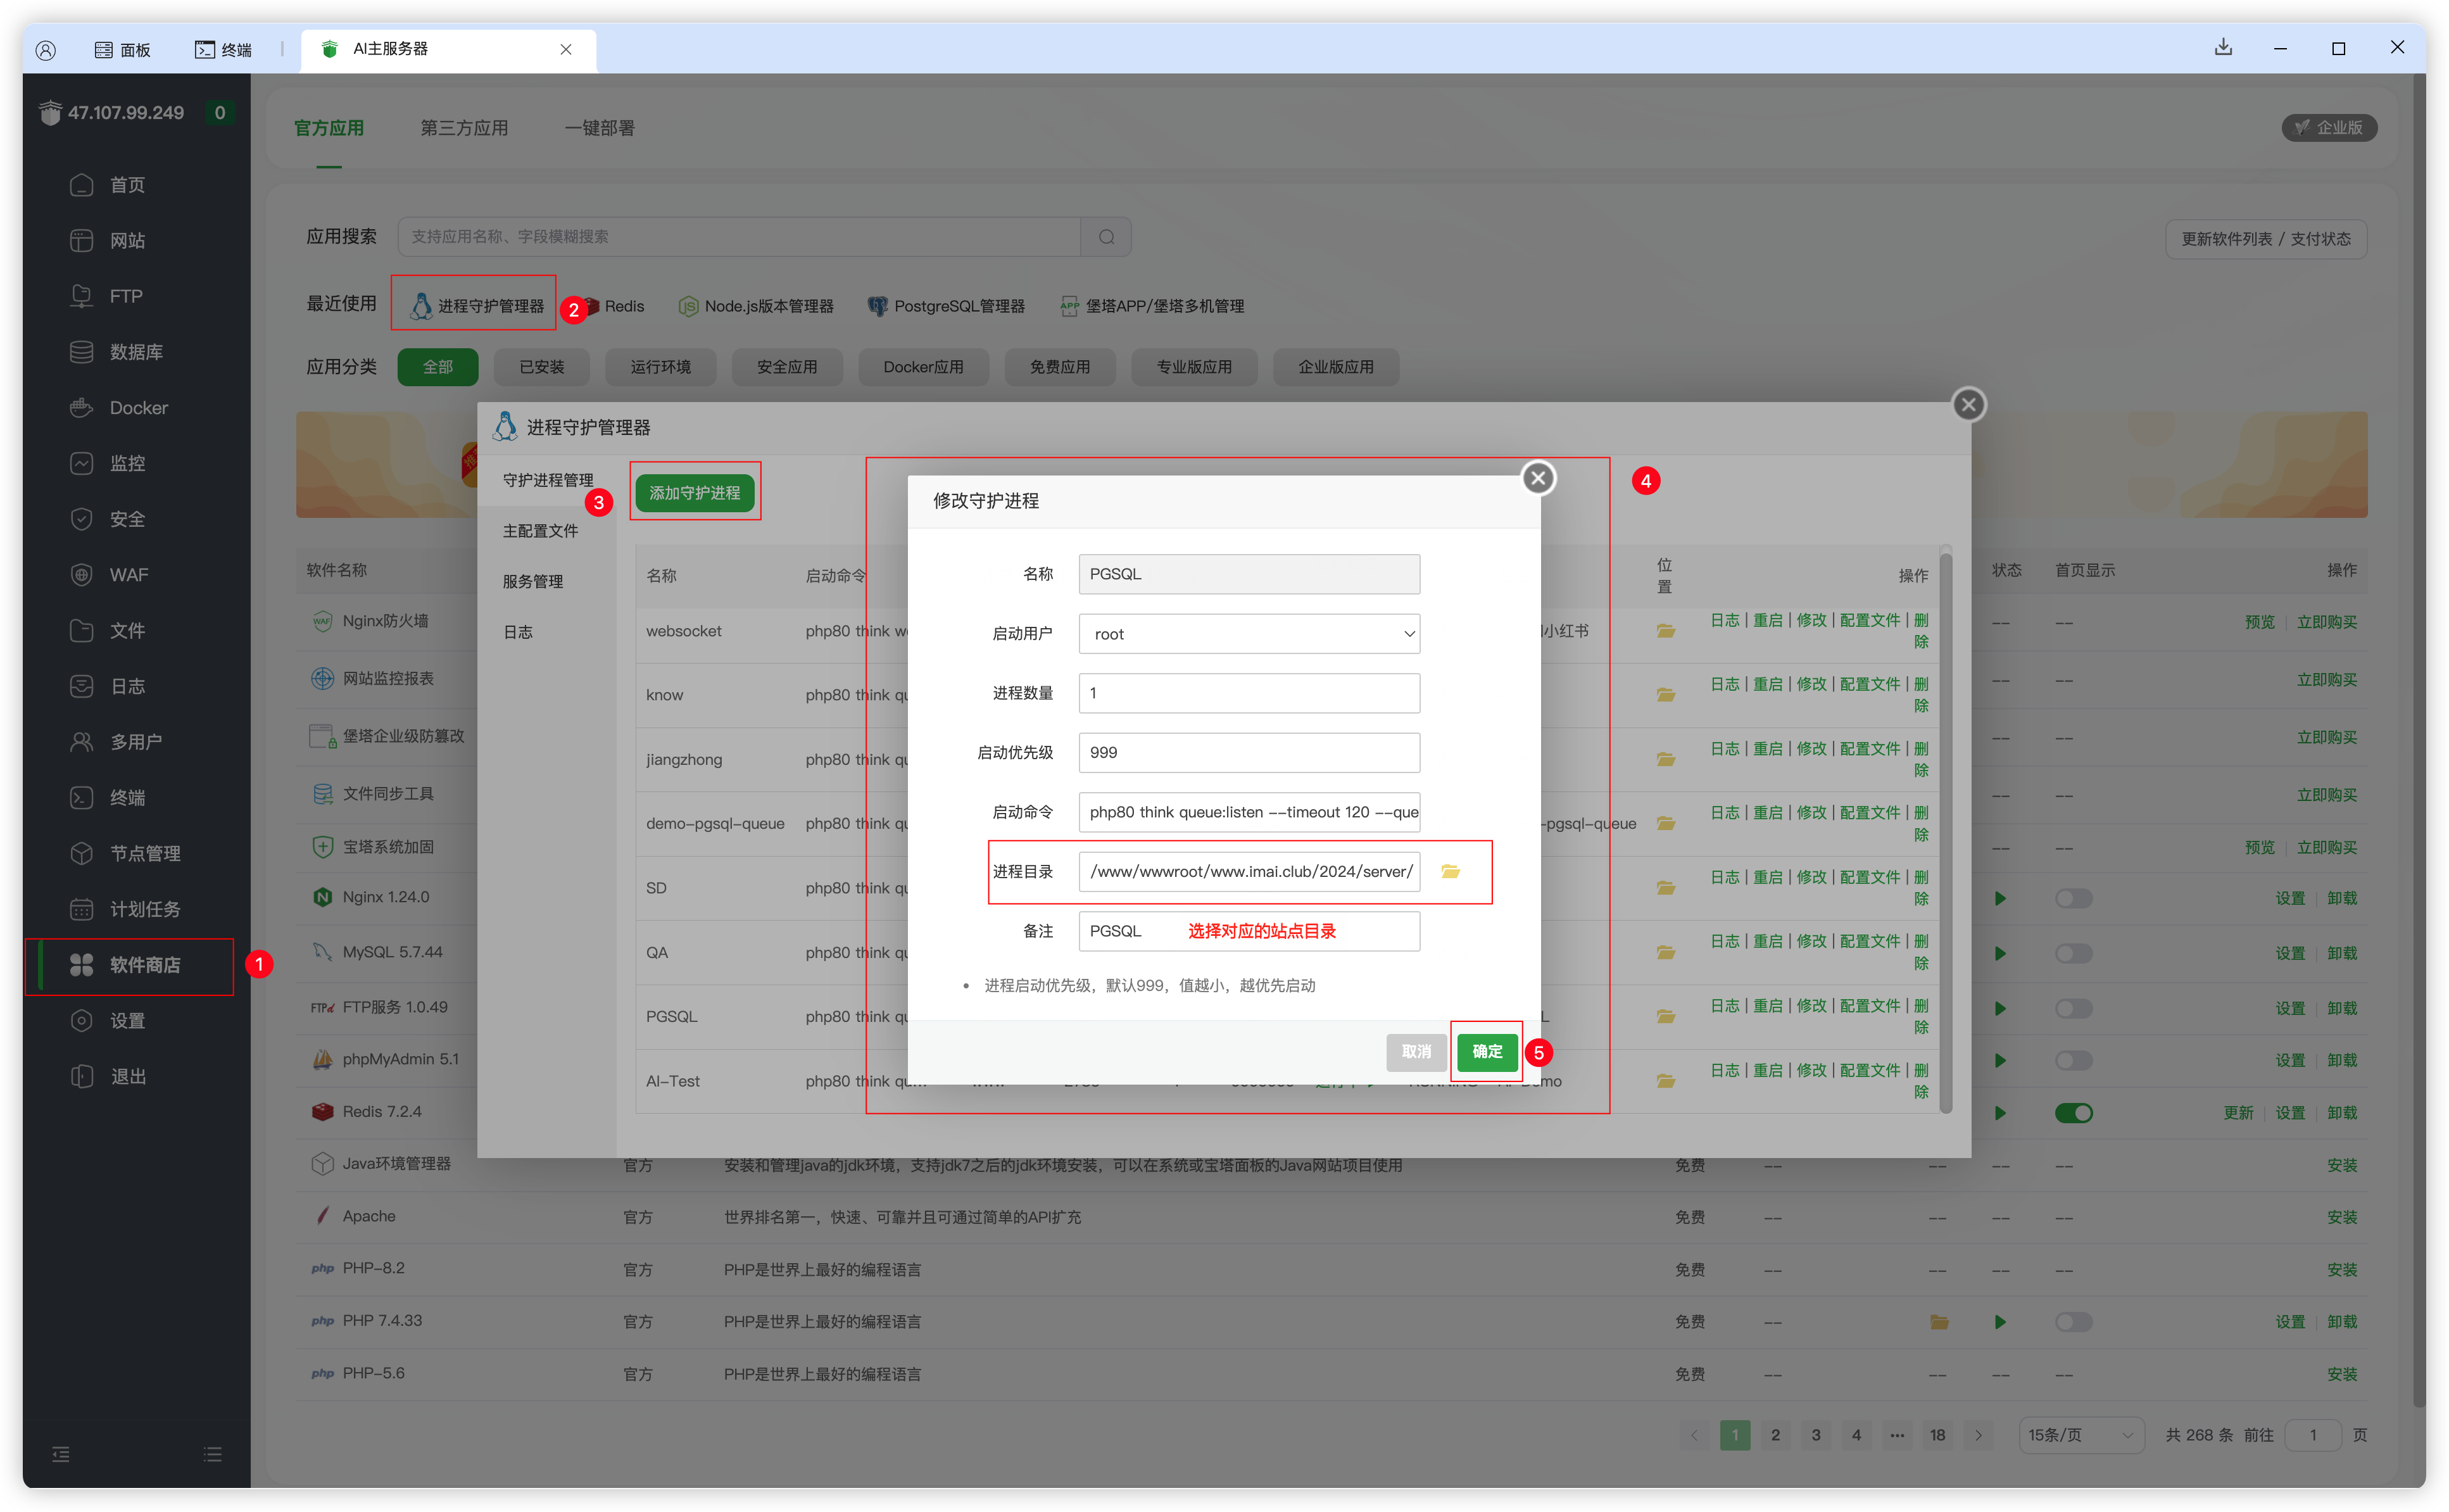Viewport: 2449px width, 1512px height.
Task: Open main config file tab in supervisor
Action: tap(540, 531)
